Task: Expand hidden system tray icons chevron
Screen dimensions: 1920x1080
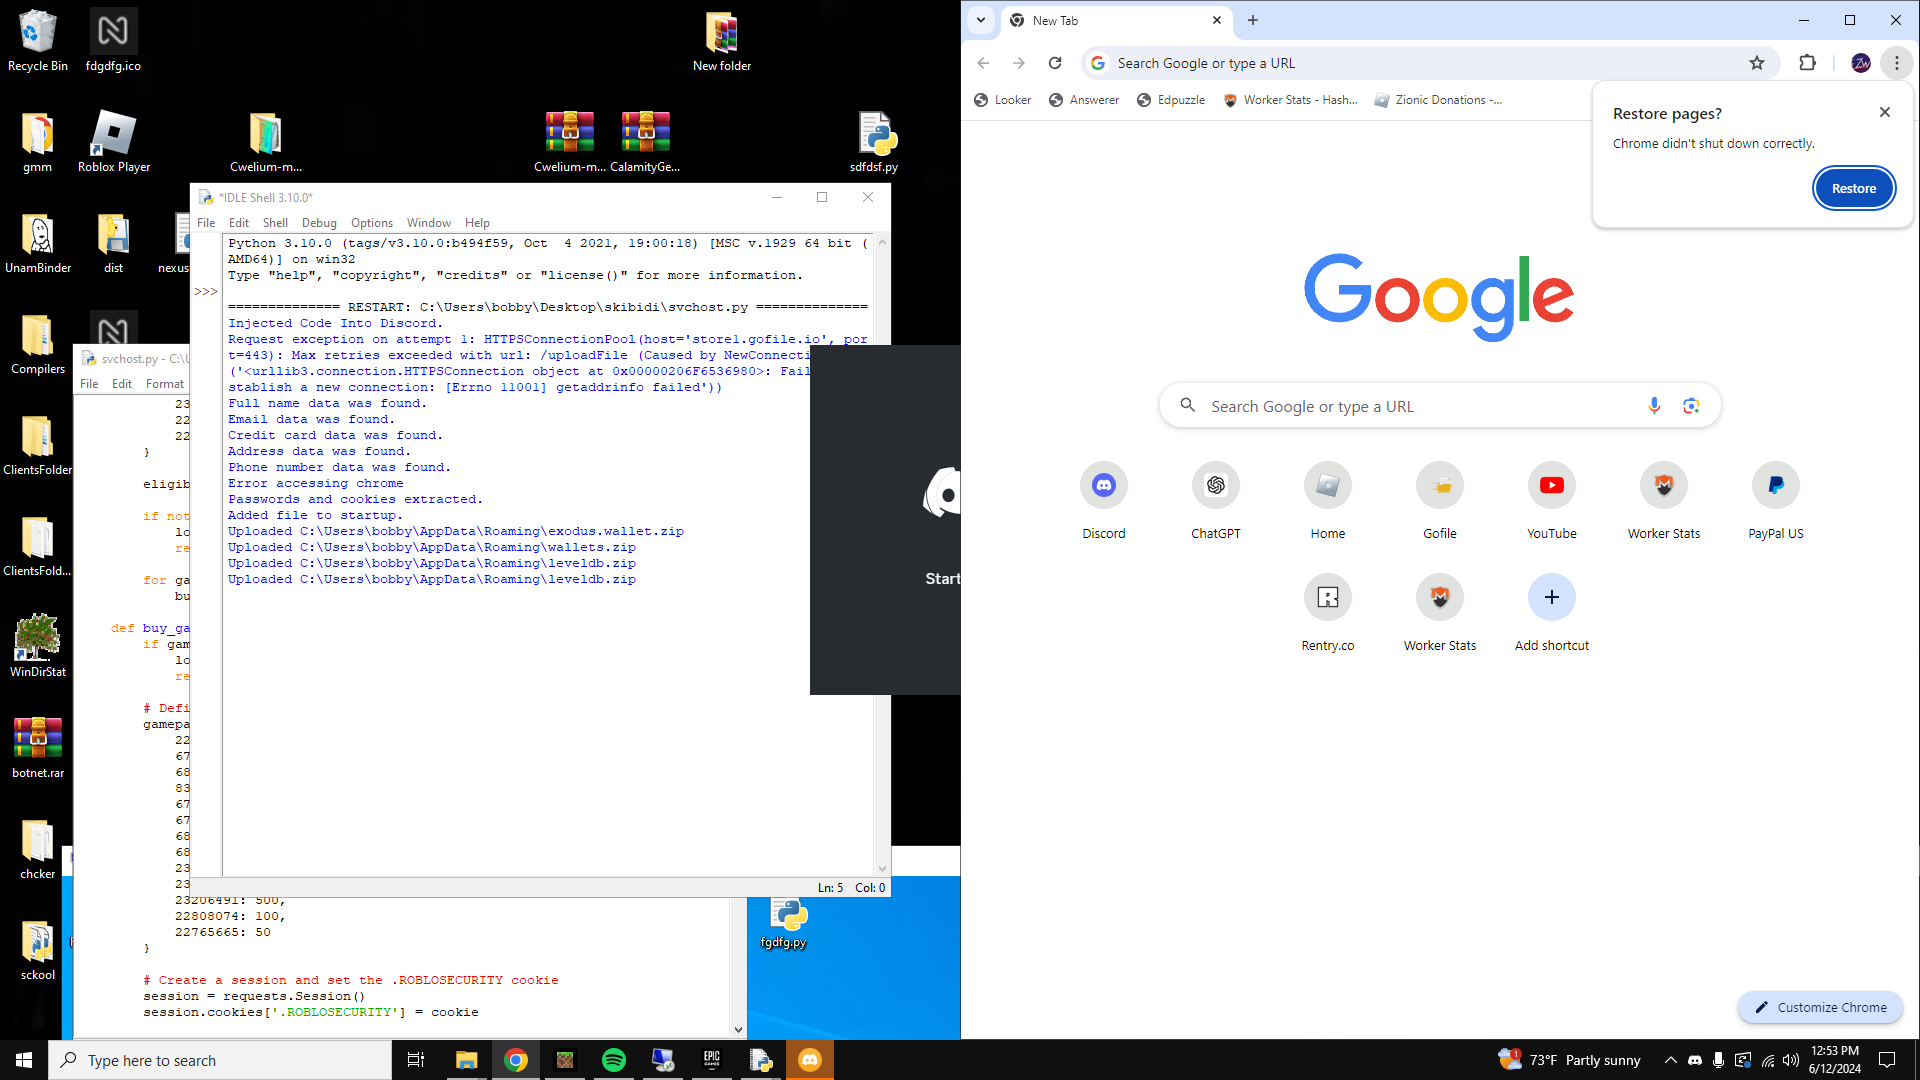Action: coord(1670,1060)
